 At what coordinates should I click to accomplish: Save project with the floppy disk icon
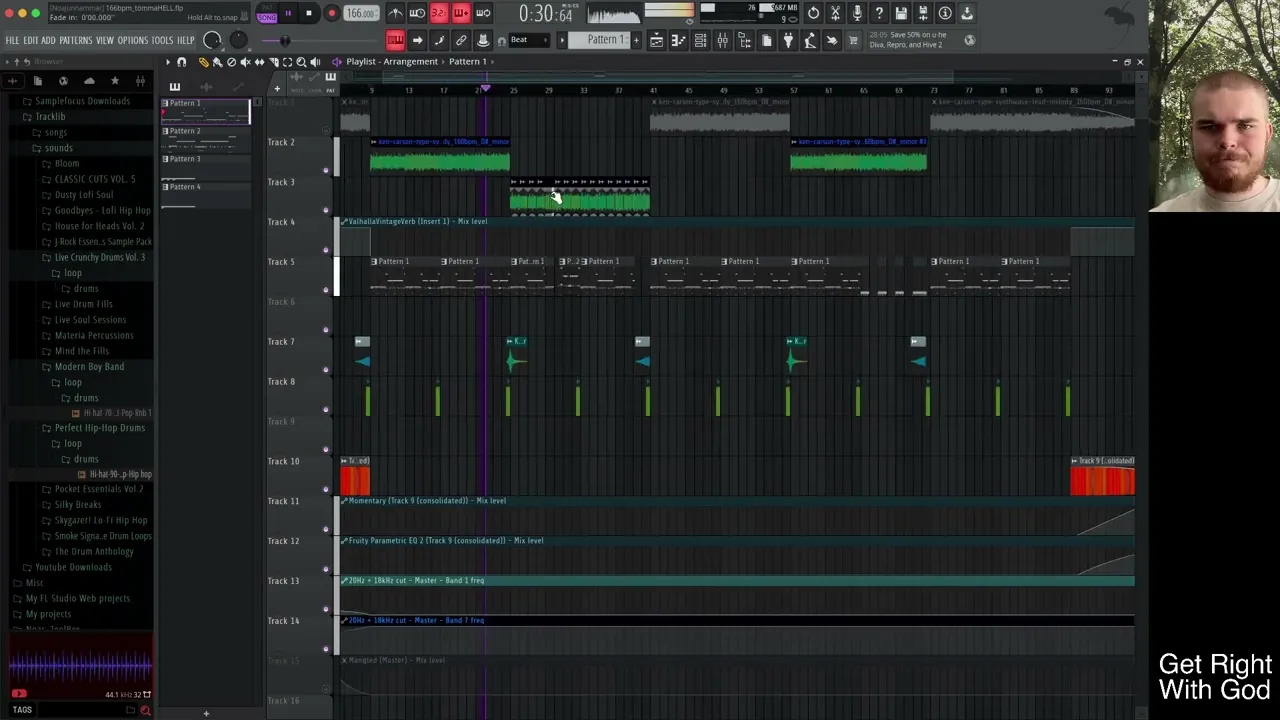pos(901,13)
